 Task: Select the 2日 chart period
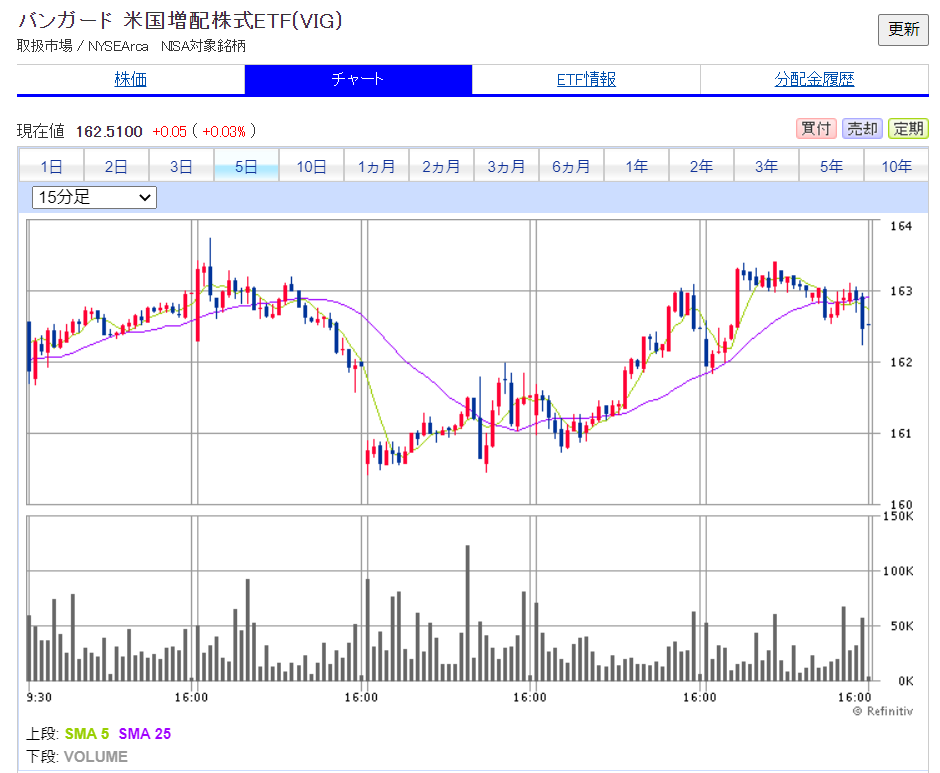point(116,166)
